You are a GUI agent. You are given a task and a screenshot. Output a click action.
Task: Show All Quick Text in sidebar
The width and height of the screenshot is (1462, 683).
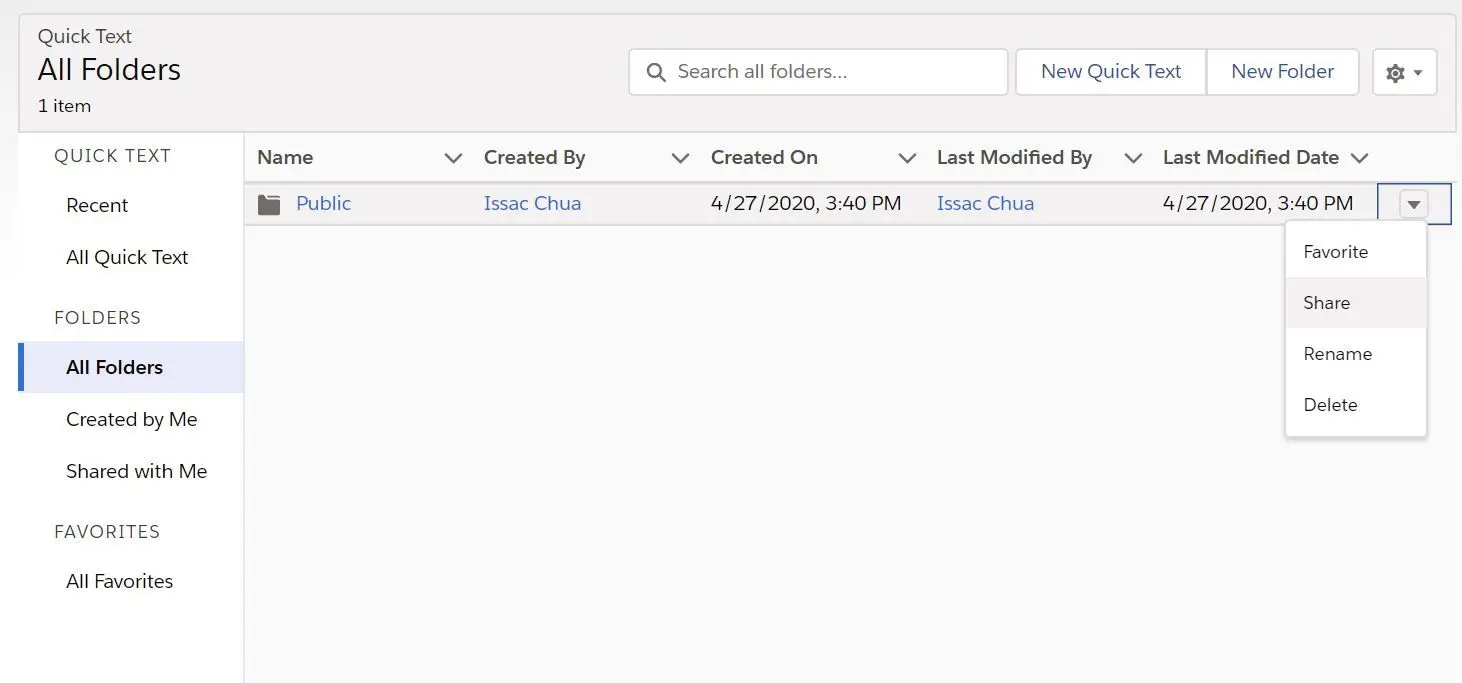click(x=127, y=257)
